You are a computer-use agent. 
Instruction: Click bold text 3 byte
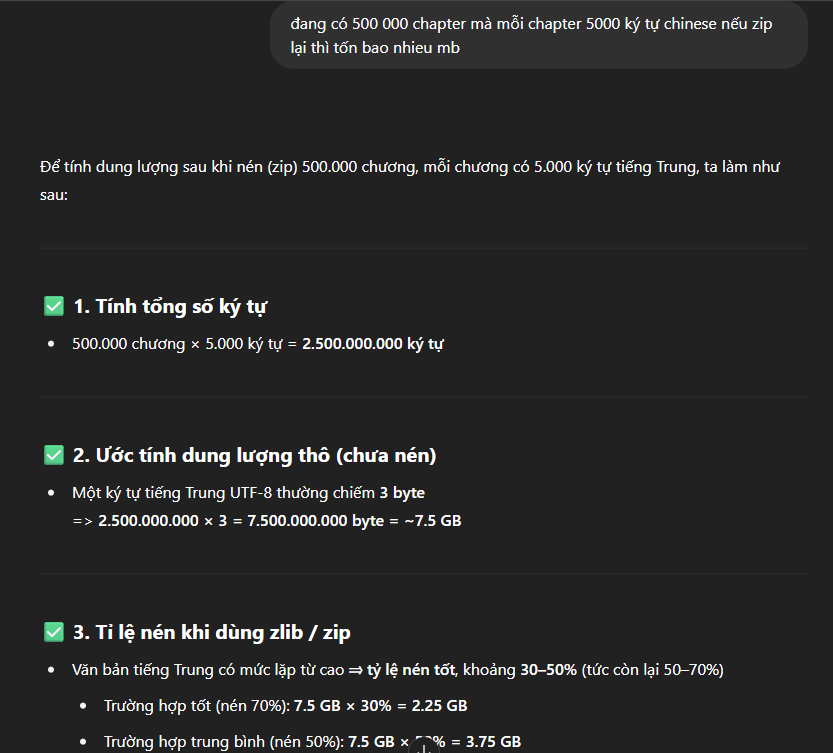point(402,493)
